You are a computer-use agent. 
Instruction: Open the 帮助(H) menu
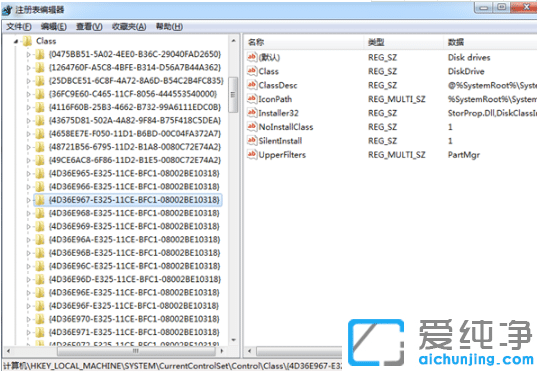[169, 27]
